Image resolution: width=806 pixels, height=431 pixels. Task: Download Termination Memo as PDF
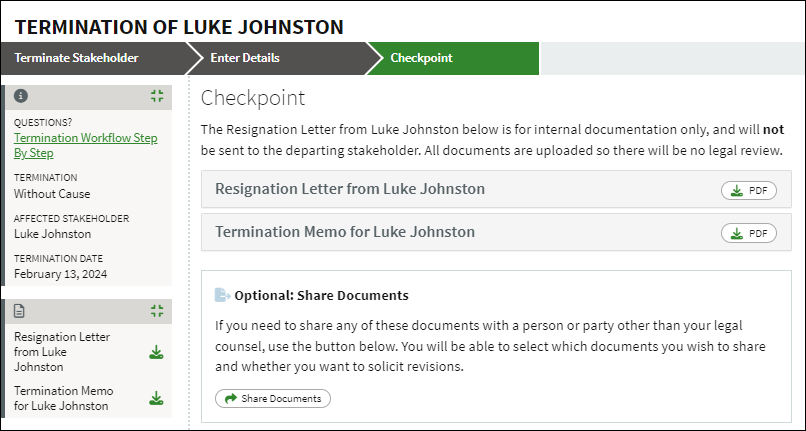(x=748, y=233)
